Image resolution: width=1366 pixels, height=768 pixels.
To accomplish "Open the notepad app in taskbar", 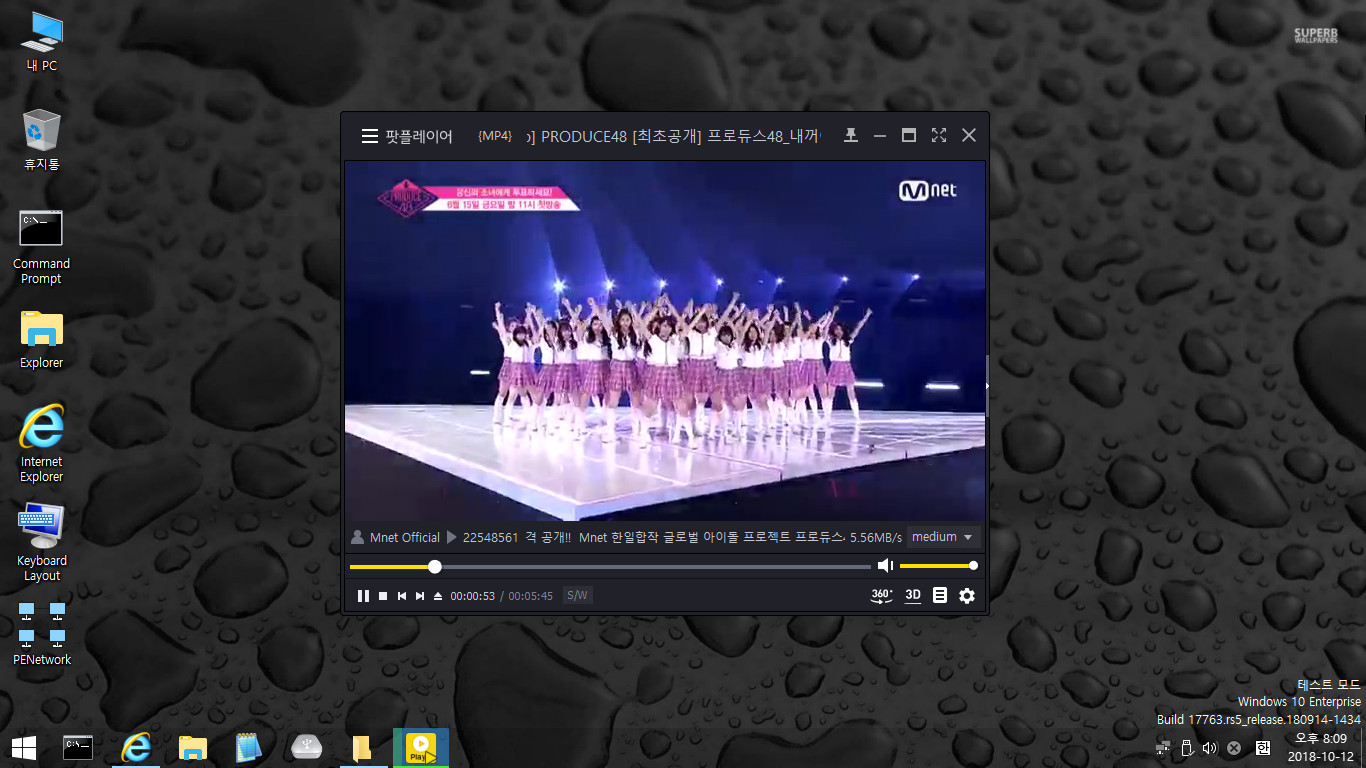I will point(249,747).
